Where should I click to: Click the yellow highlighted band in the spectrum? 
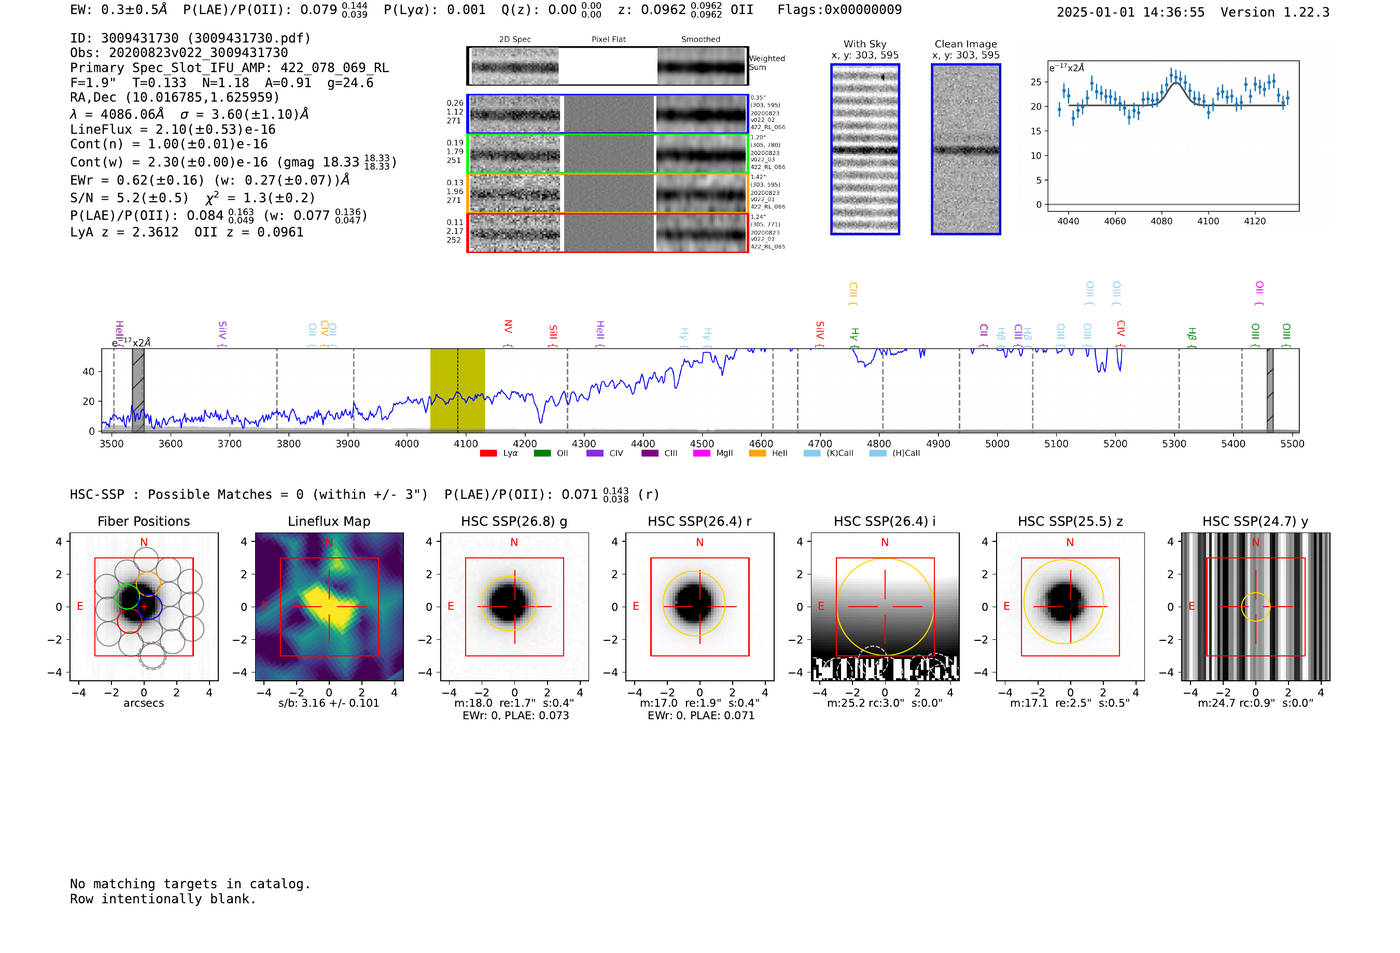457,390
